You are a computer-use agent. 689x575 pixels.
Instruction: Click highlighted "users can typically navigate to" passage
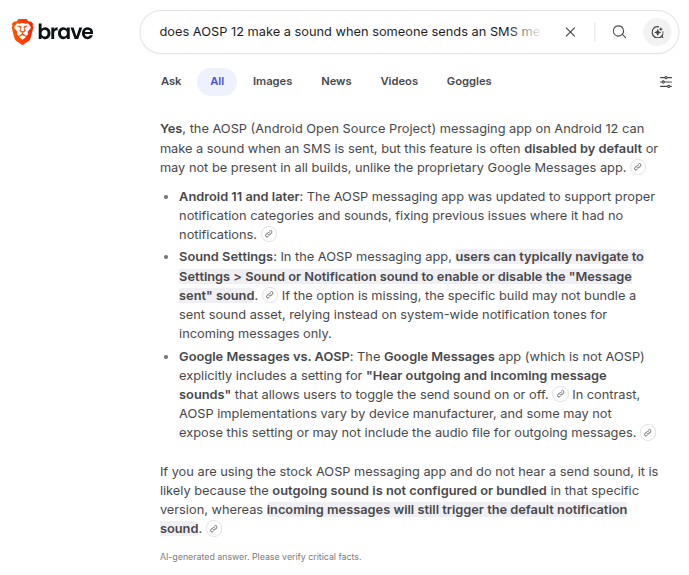click(549, 257)
